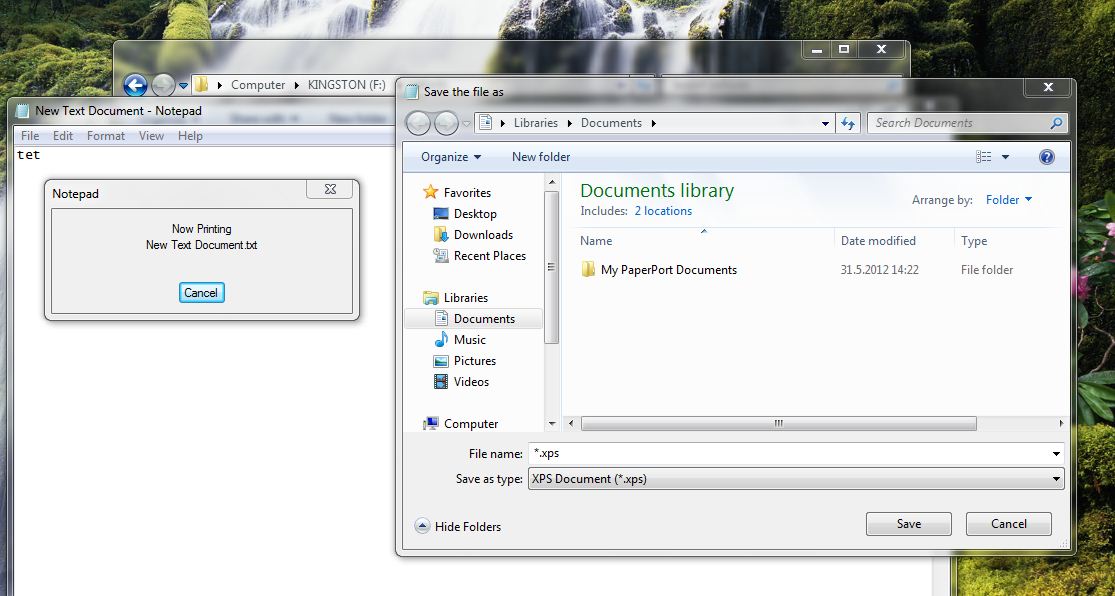The width and height of the screenshot is (1115, 596).
Task: Click Save button in the dialog
Action: click(x=908, y=524)
